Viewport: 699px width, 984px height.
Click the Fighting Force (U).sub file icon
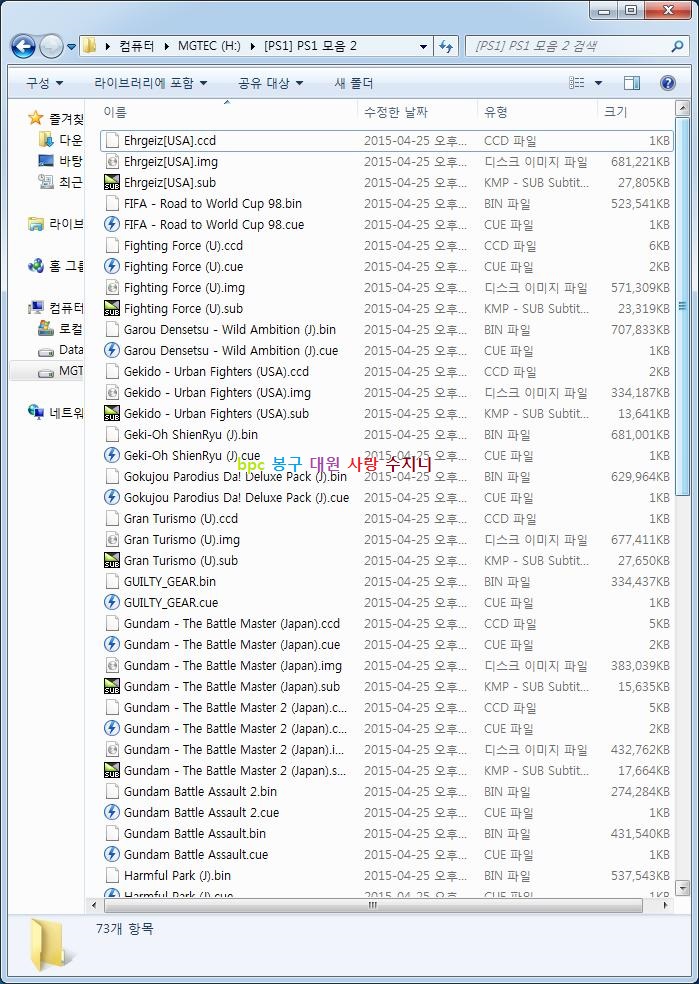click(x=112, y=309)
